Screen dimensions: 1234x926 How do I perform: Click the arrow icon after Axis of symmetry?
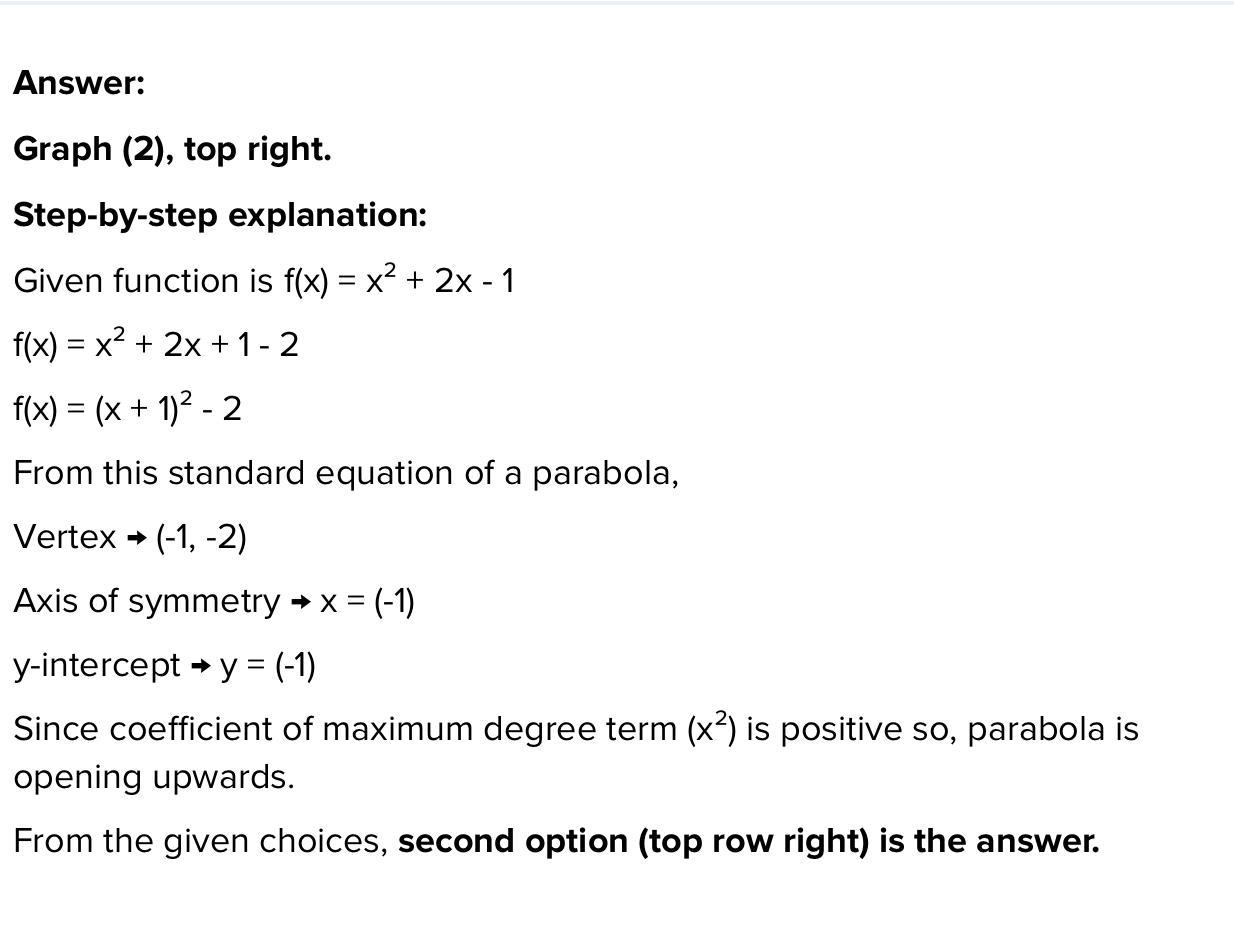[x=300, y=603]
